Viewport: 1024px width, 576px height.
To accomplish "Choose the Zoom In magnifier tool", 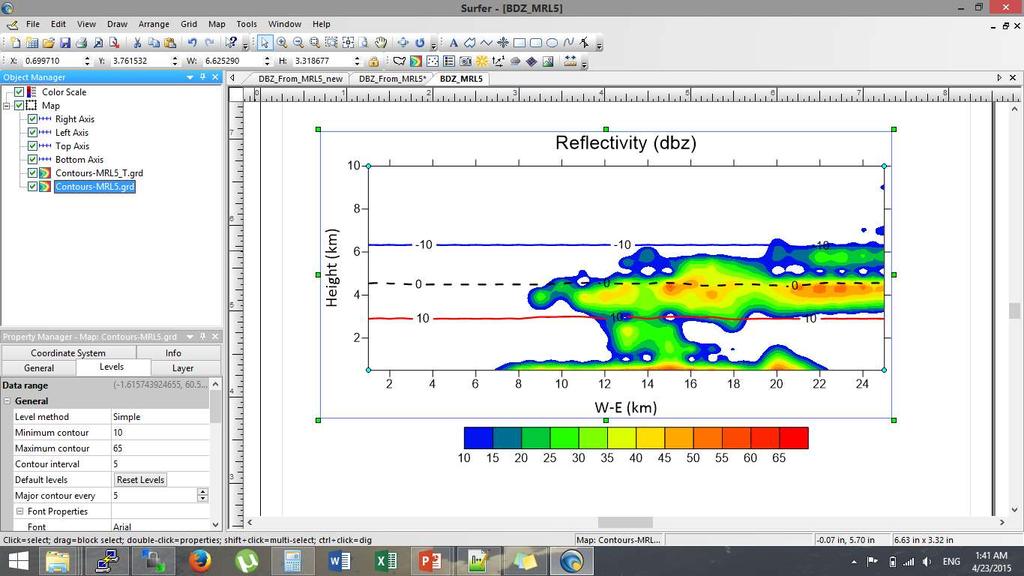I will point(282,42).
